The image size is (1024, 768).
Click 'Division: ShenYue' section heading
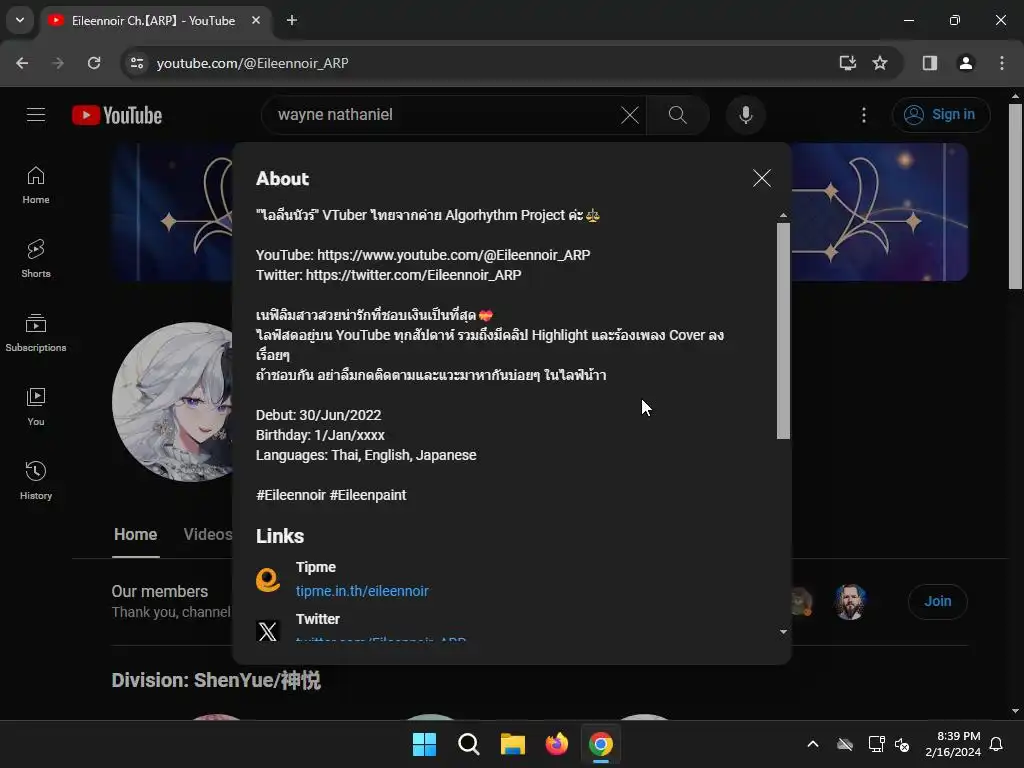tap(216, 680)
